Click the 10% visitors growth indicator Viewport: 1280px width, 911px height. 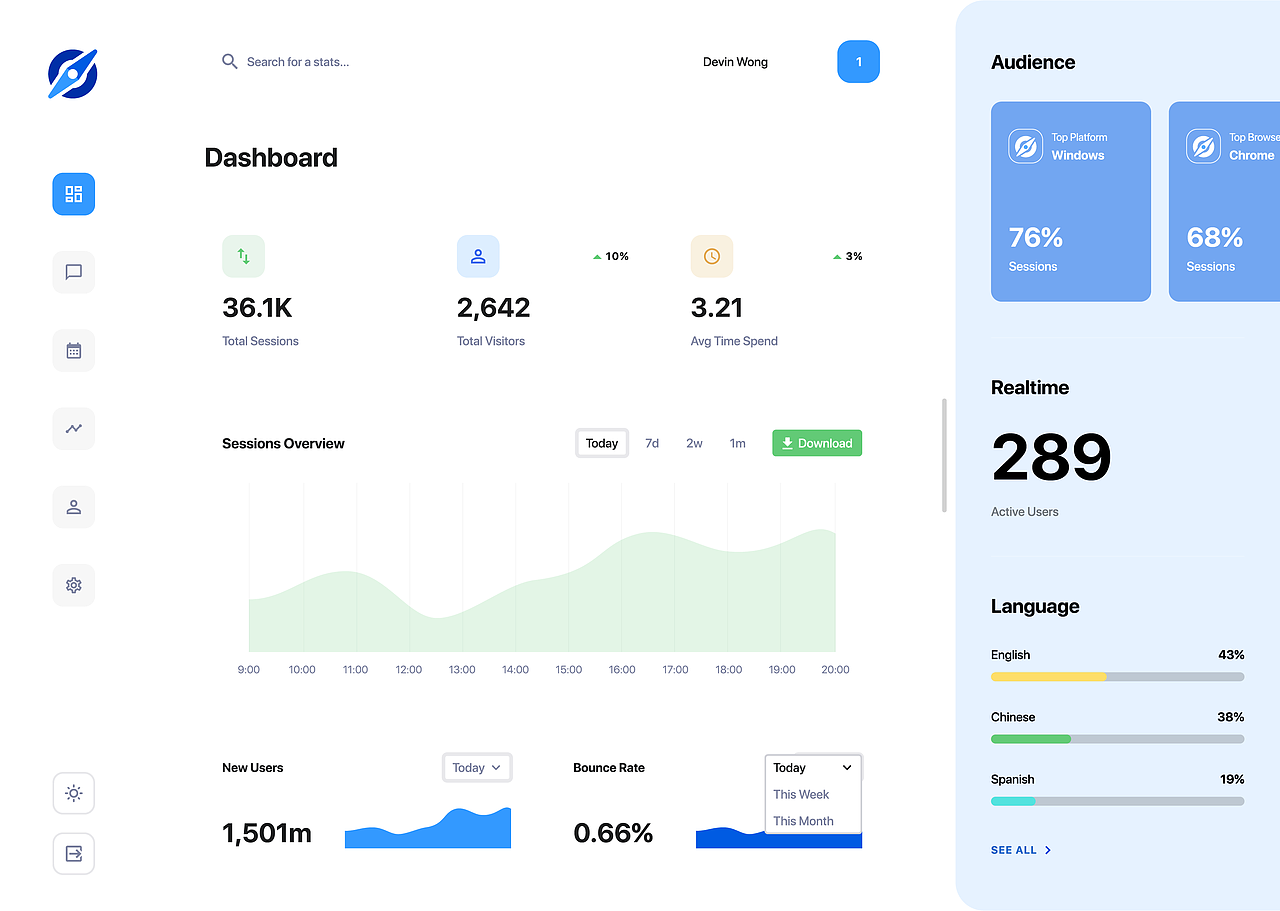(611, 256)
